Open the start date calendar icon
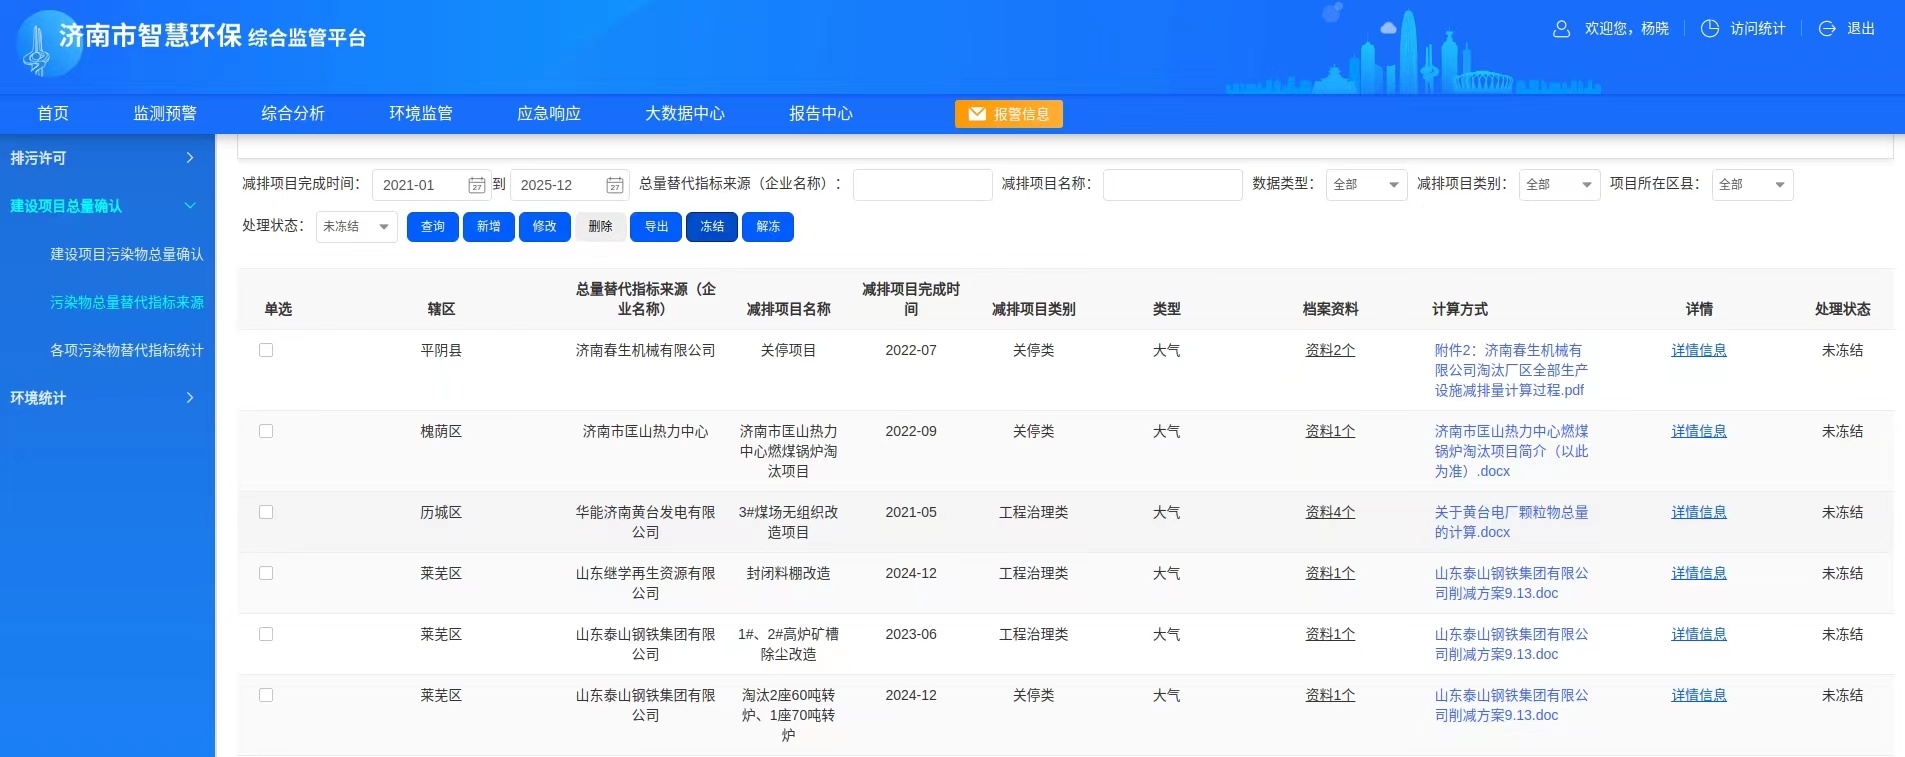The height and width of the screenshot is (757, 1905). click(x=477, y=185)
